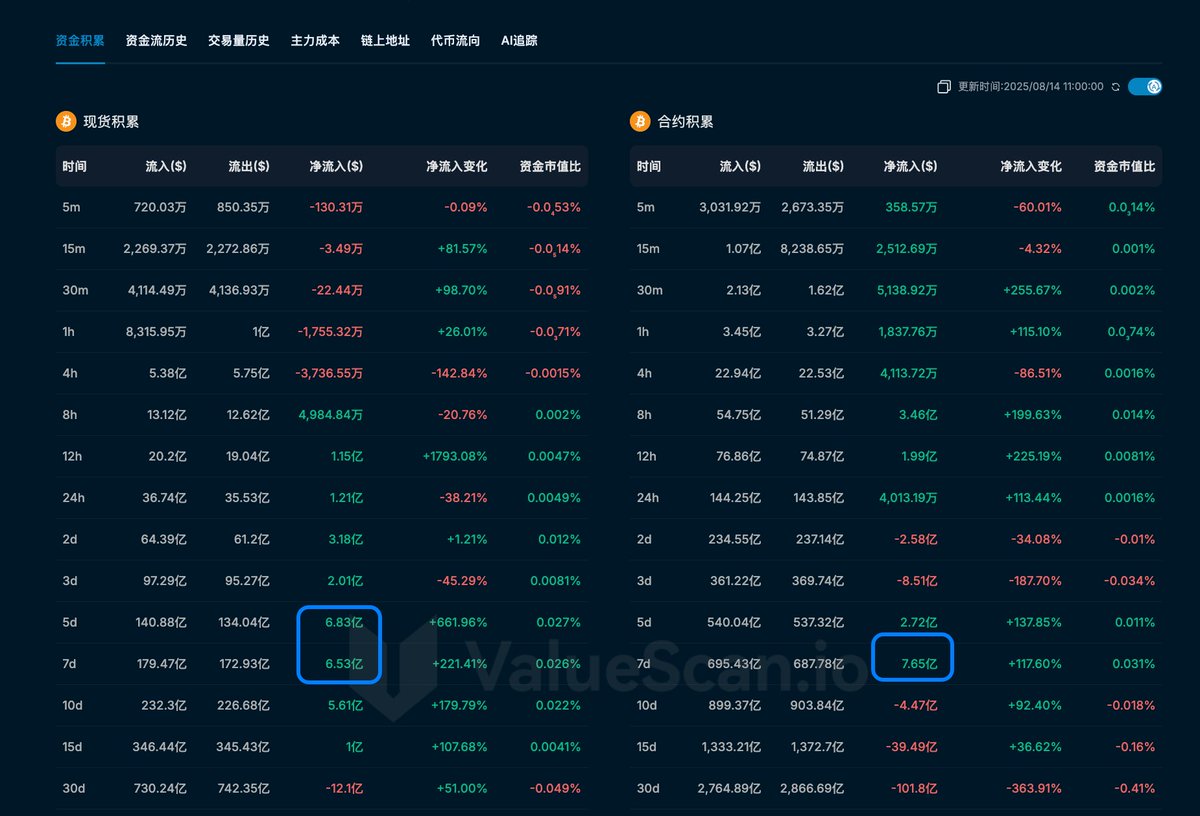Click the spot 7d net inflow 6.53亿
The image size is (1200, 816).
pos(346,663)
